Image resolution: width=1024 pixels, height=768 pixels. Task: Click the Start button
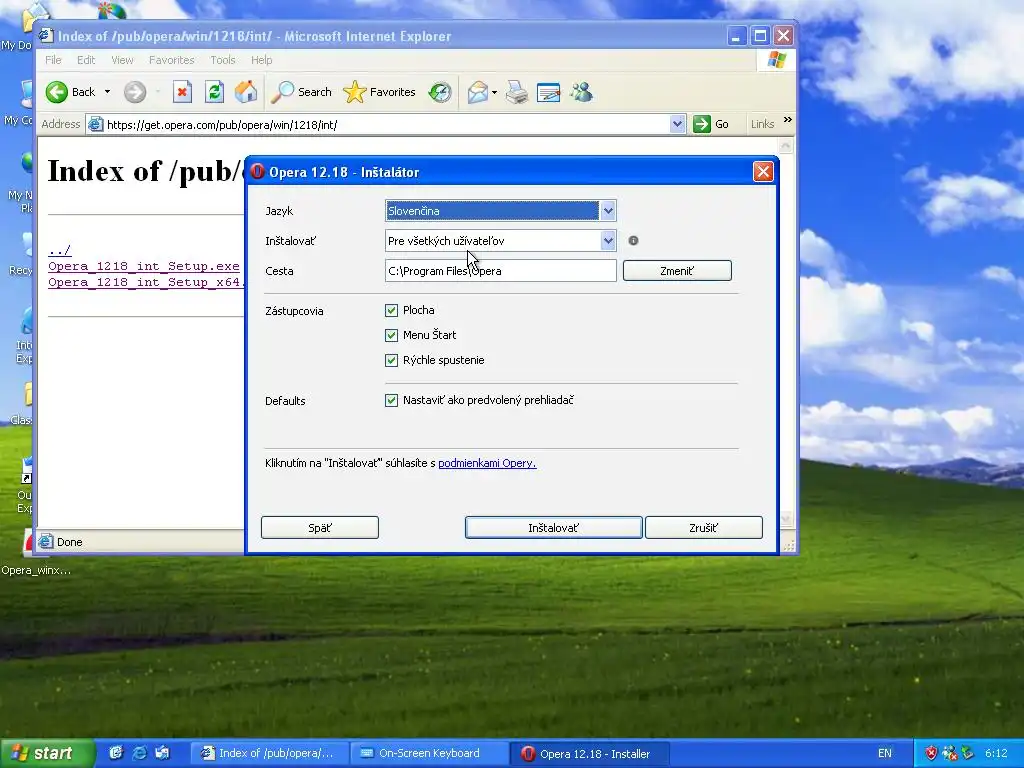tap(46, 753)
